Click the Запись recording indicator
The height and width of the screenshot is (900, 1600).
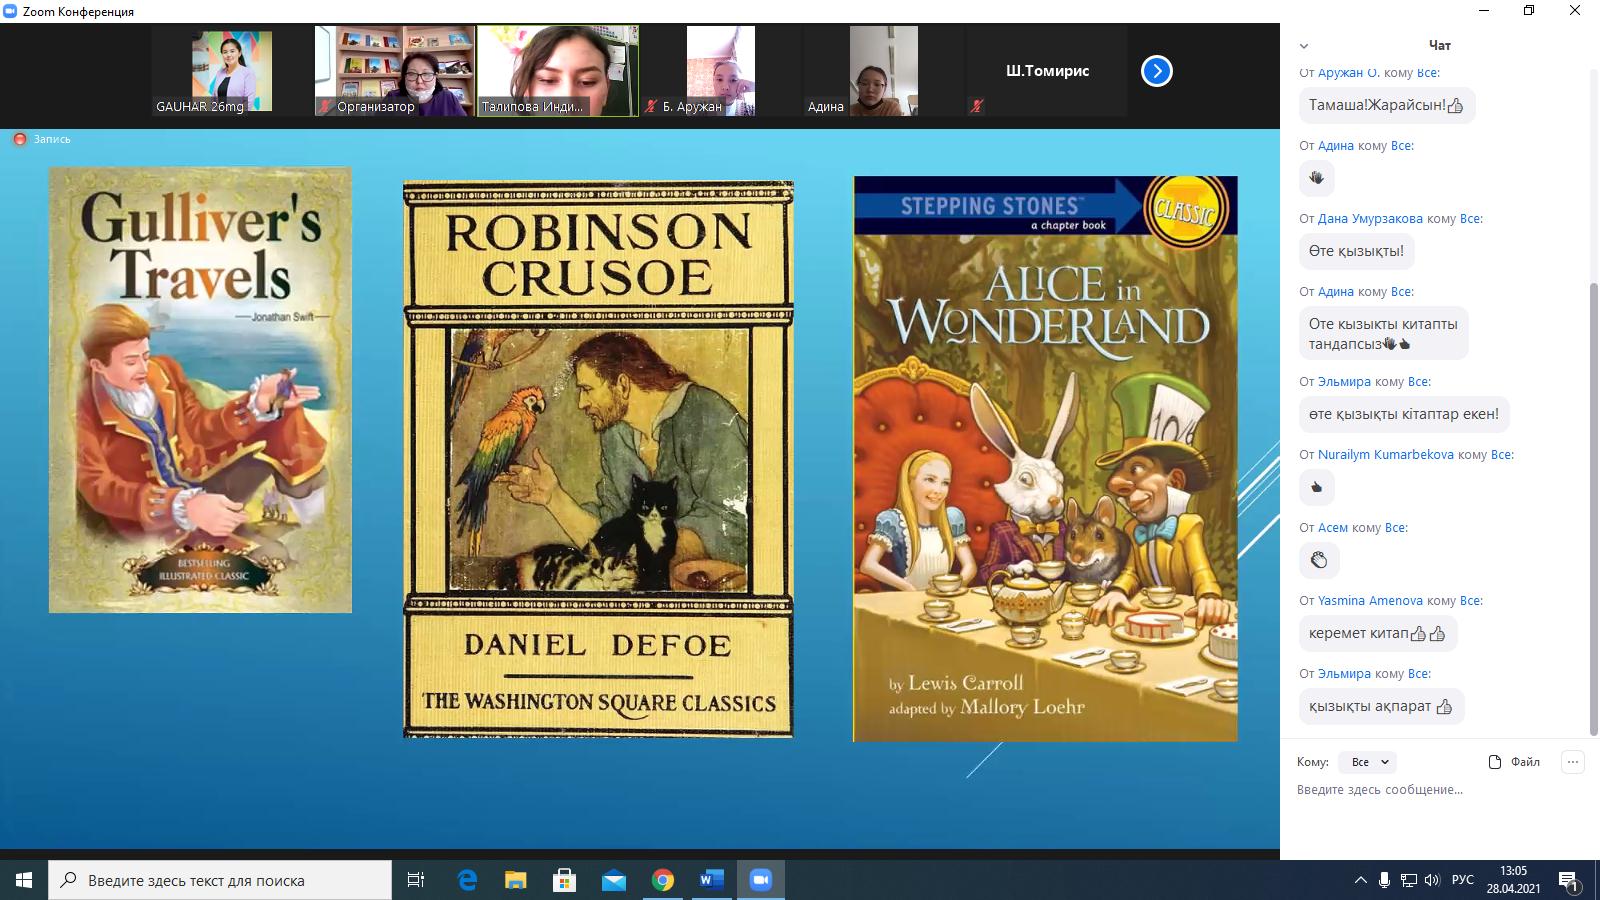click(x=42, y=139)
